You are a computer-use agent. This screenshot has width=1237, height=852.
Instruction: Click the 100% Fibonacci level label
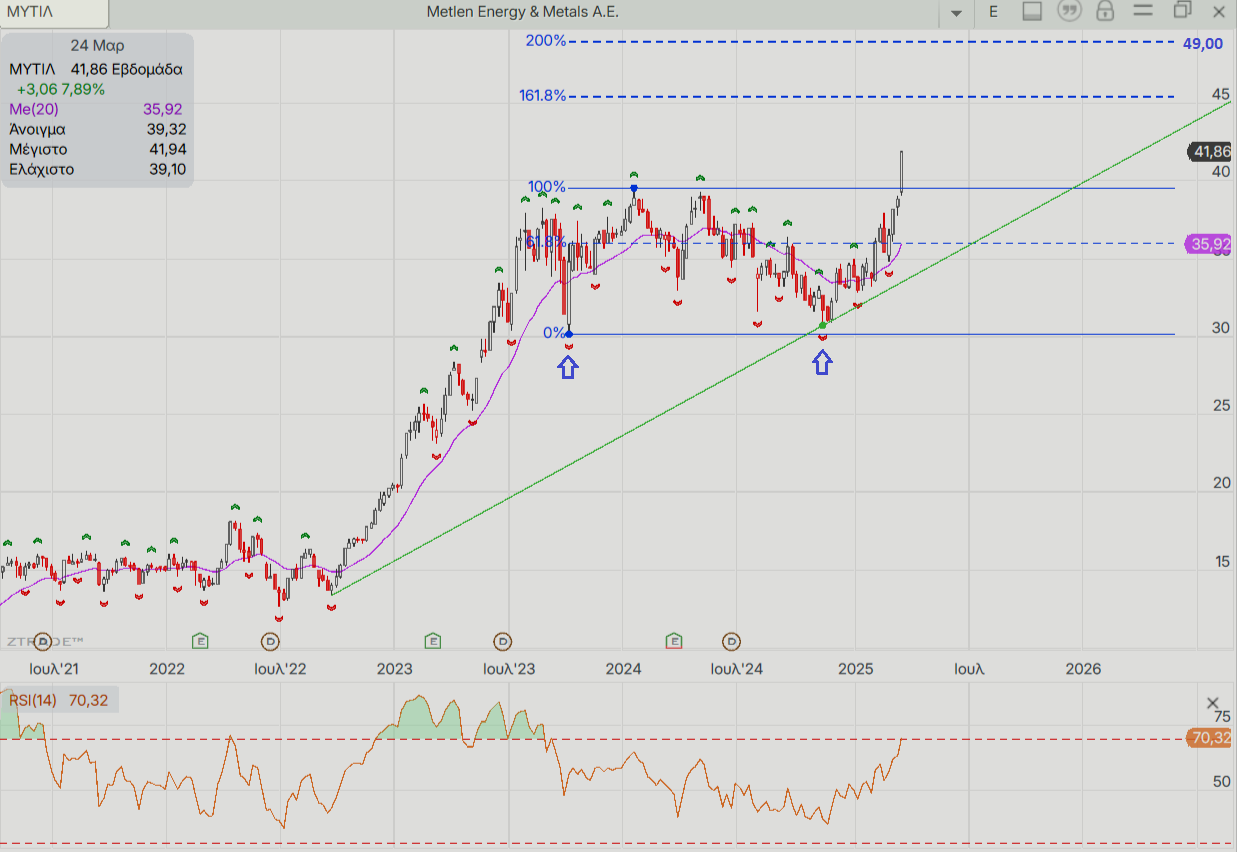(x=547, y=187)
